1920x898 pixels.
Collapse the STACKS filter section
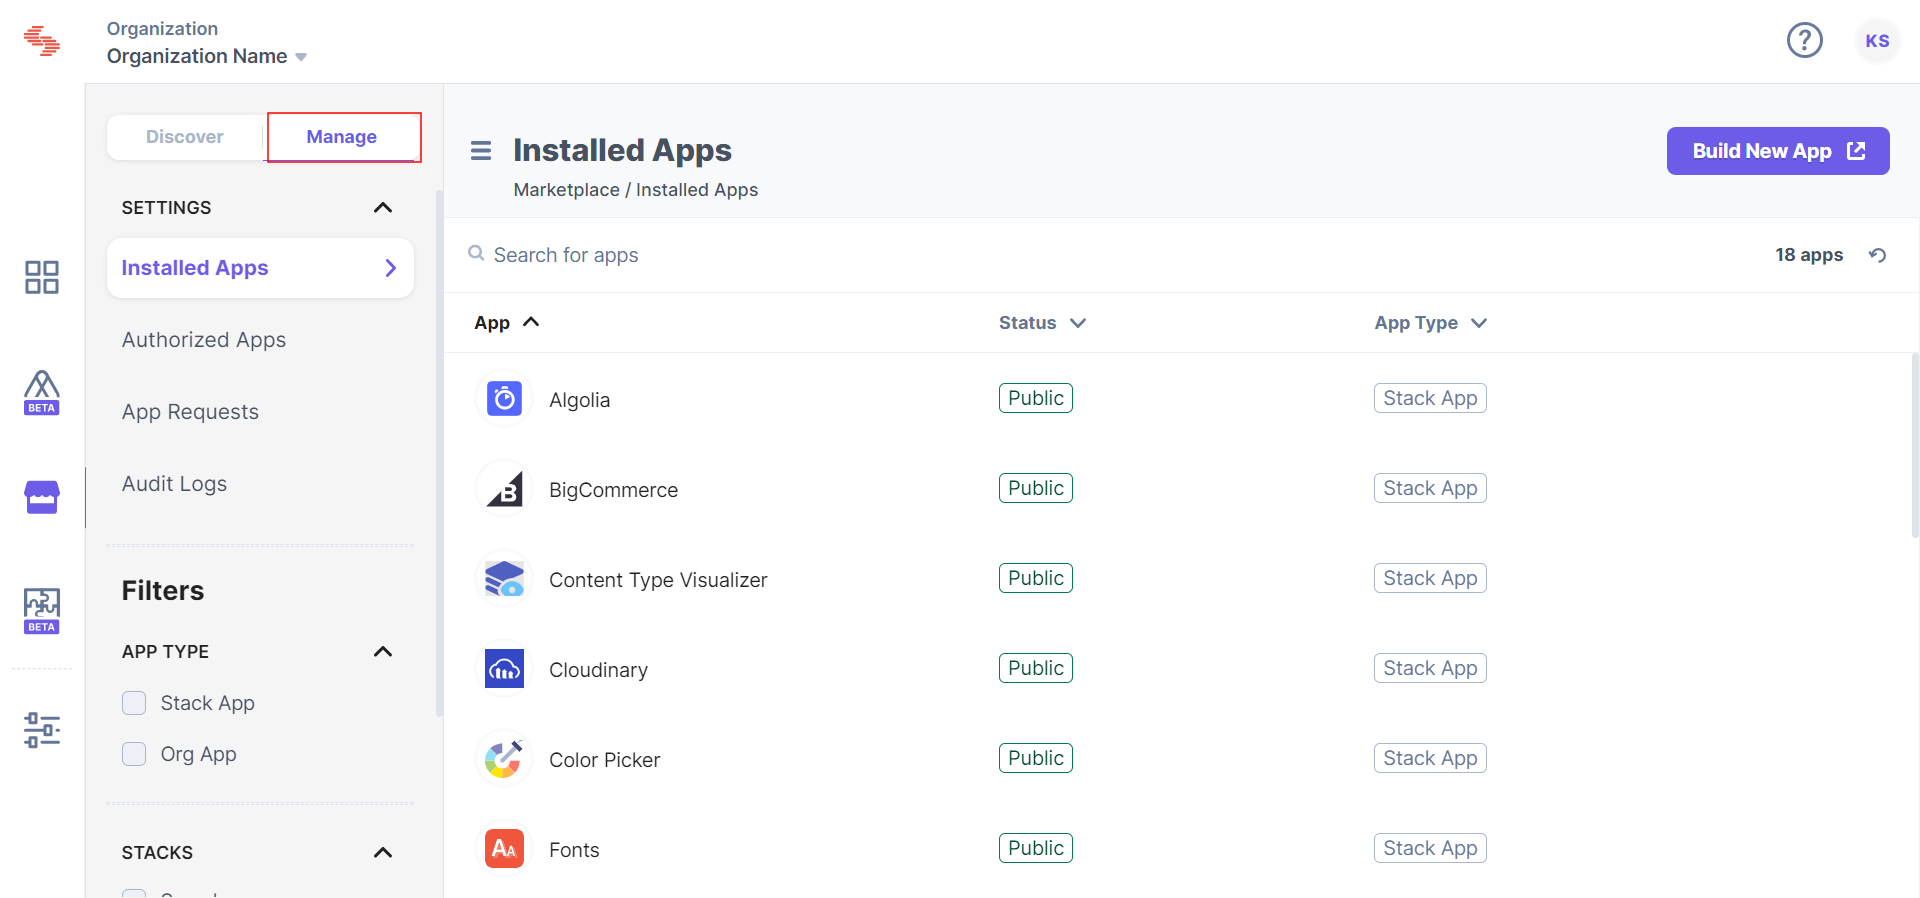[x=383, y=853]
